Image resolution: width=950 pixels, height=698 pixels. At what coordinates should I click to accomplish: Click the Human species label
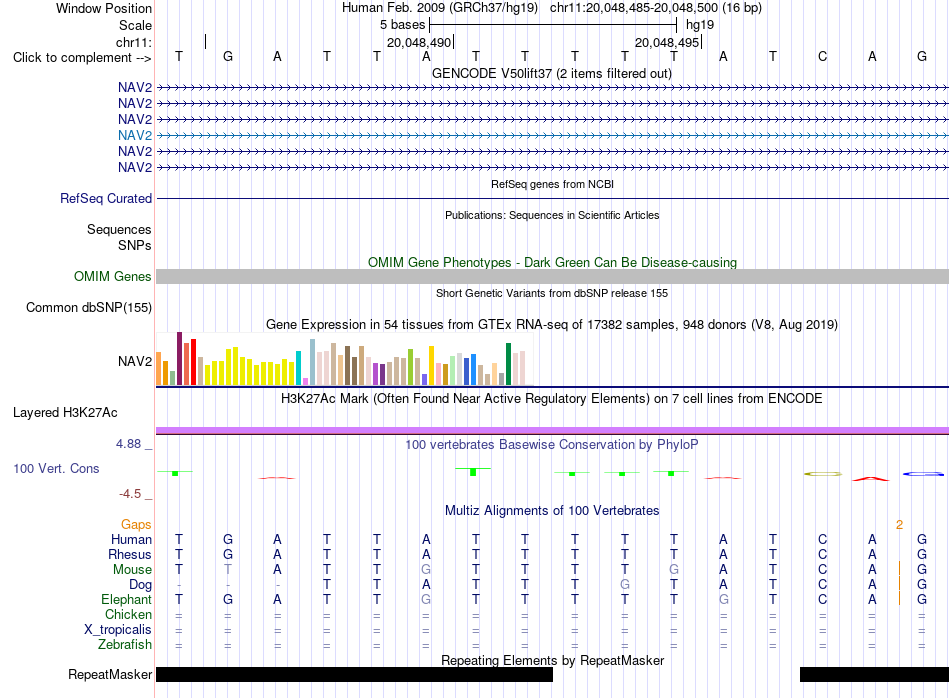(x=131, y=539)
